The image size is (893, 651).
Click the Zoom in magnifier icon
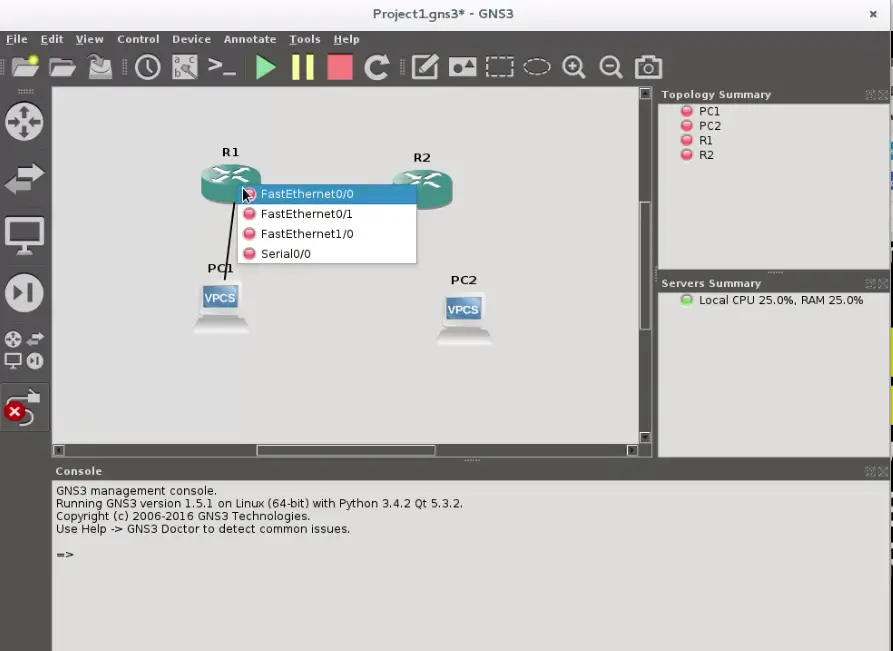tap(574, 67)
